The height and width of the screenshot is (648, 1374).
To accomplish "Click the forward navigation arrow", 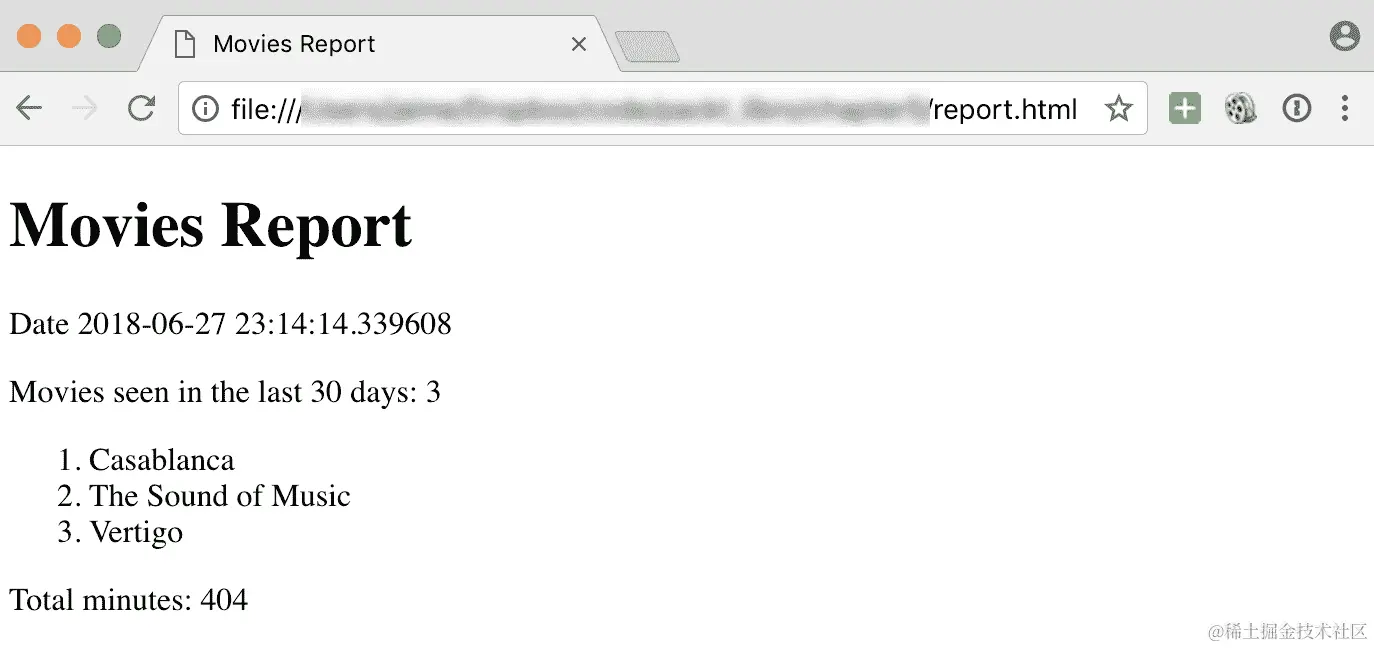I will (x=85, y=108).
